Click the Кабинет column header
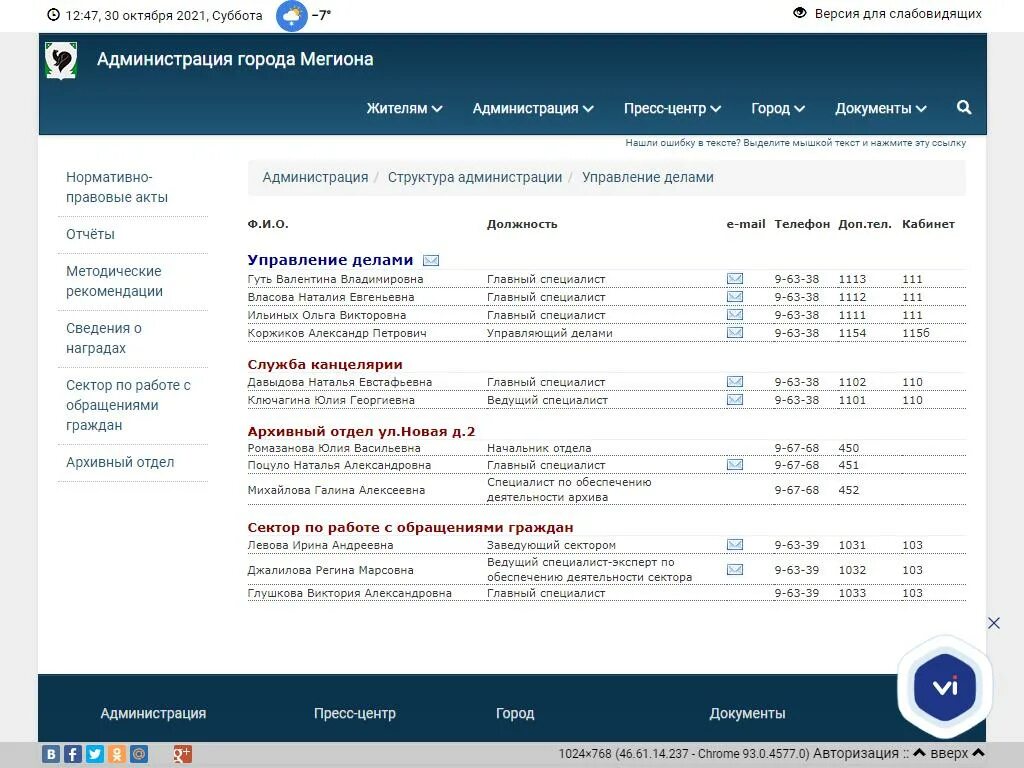This screenshot has height=768, width=1024. coord(928,224)
